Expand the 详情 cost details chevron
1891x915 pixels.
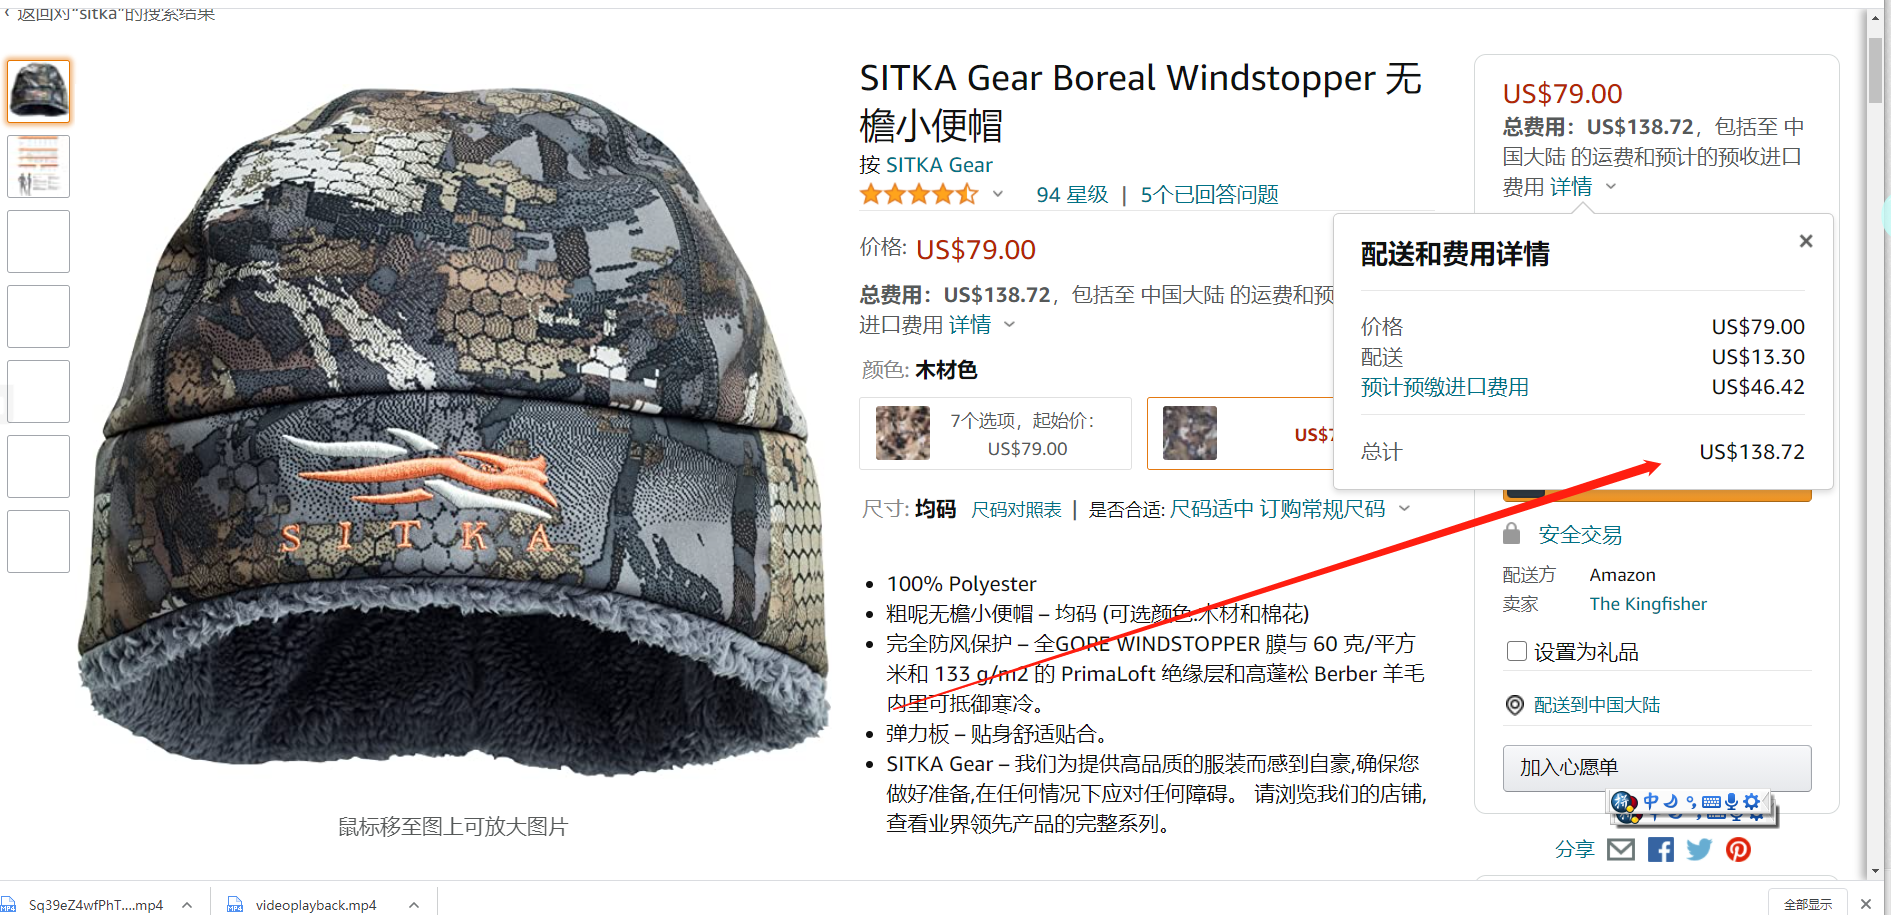point(1010,324)
